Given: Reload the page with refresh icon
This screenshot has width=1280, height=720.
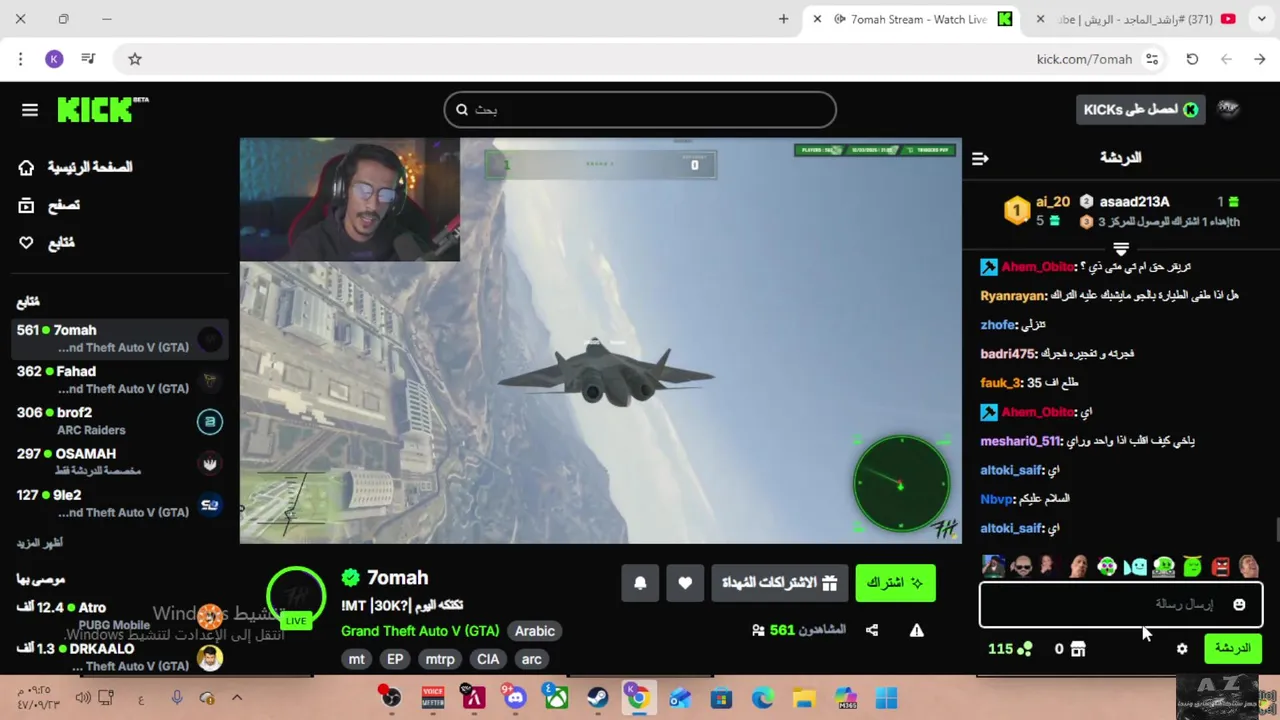Looking at the screenshot, I should click(x=1192, y=59).
